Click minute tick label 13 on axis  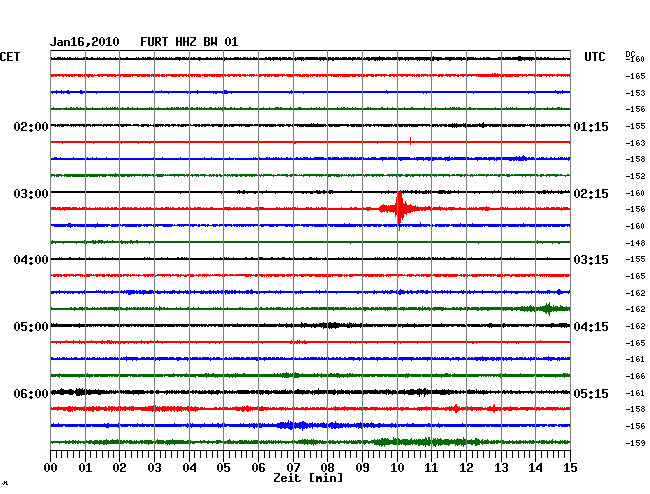(501, 467)
